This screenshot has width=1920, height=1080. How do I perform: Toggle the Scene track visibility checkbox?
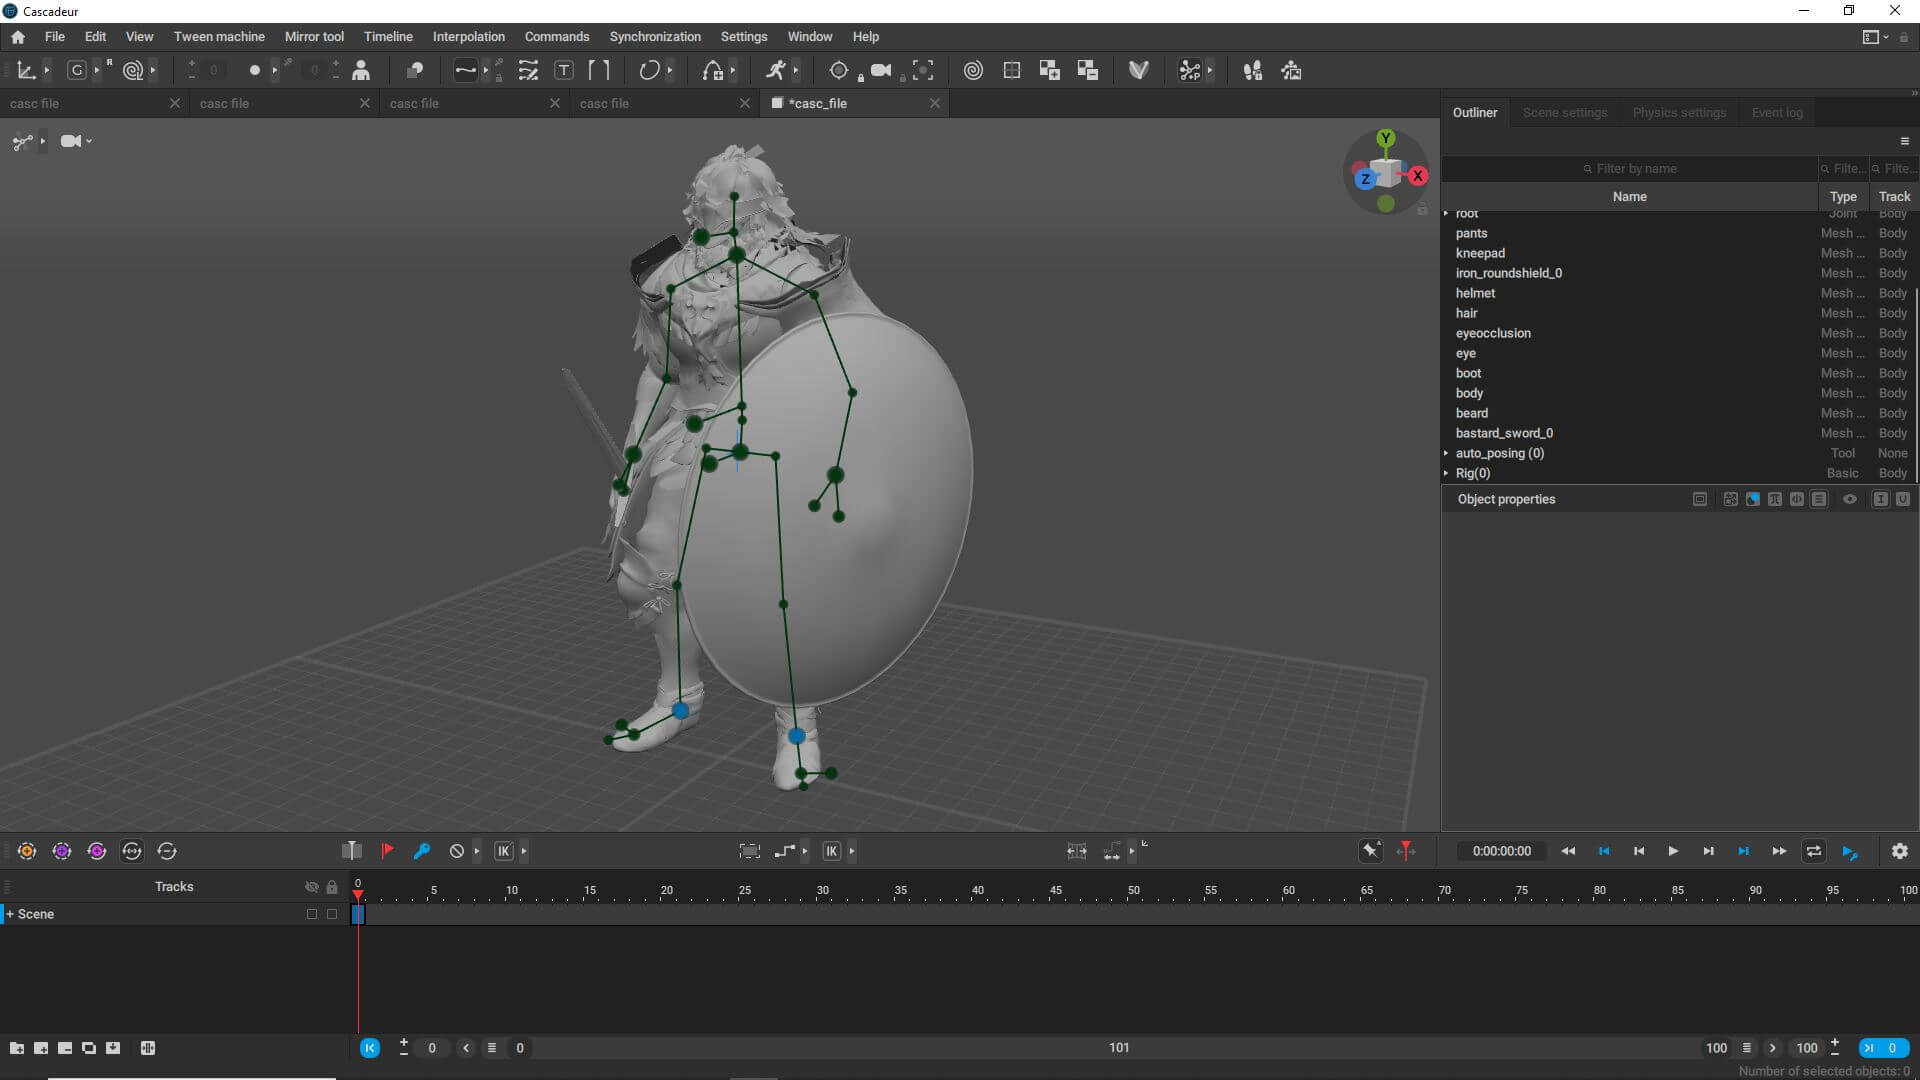(x=312, y=914)
